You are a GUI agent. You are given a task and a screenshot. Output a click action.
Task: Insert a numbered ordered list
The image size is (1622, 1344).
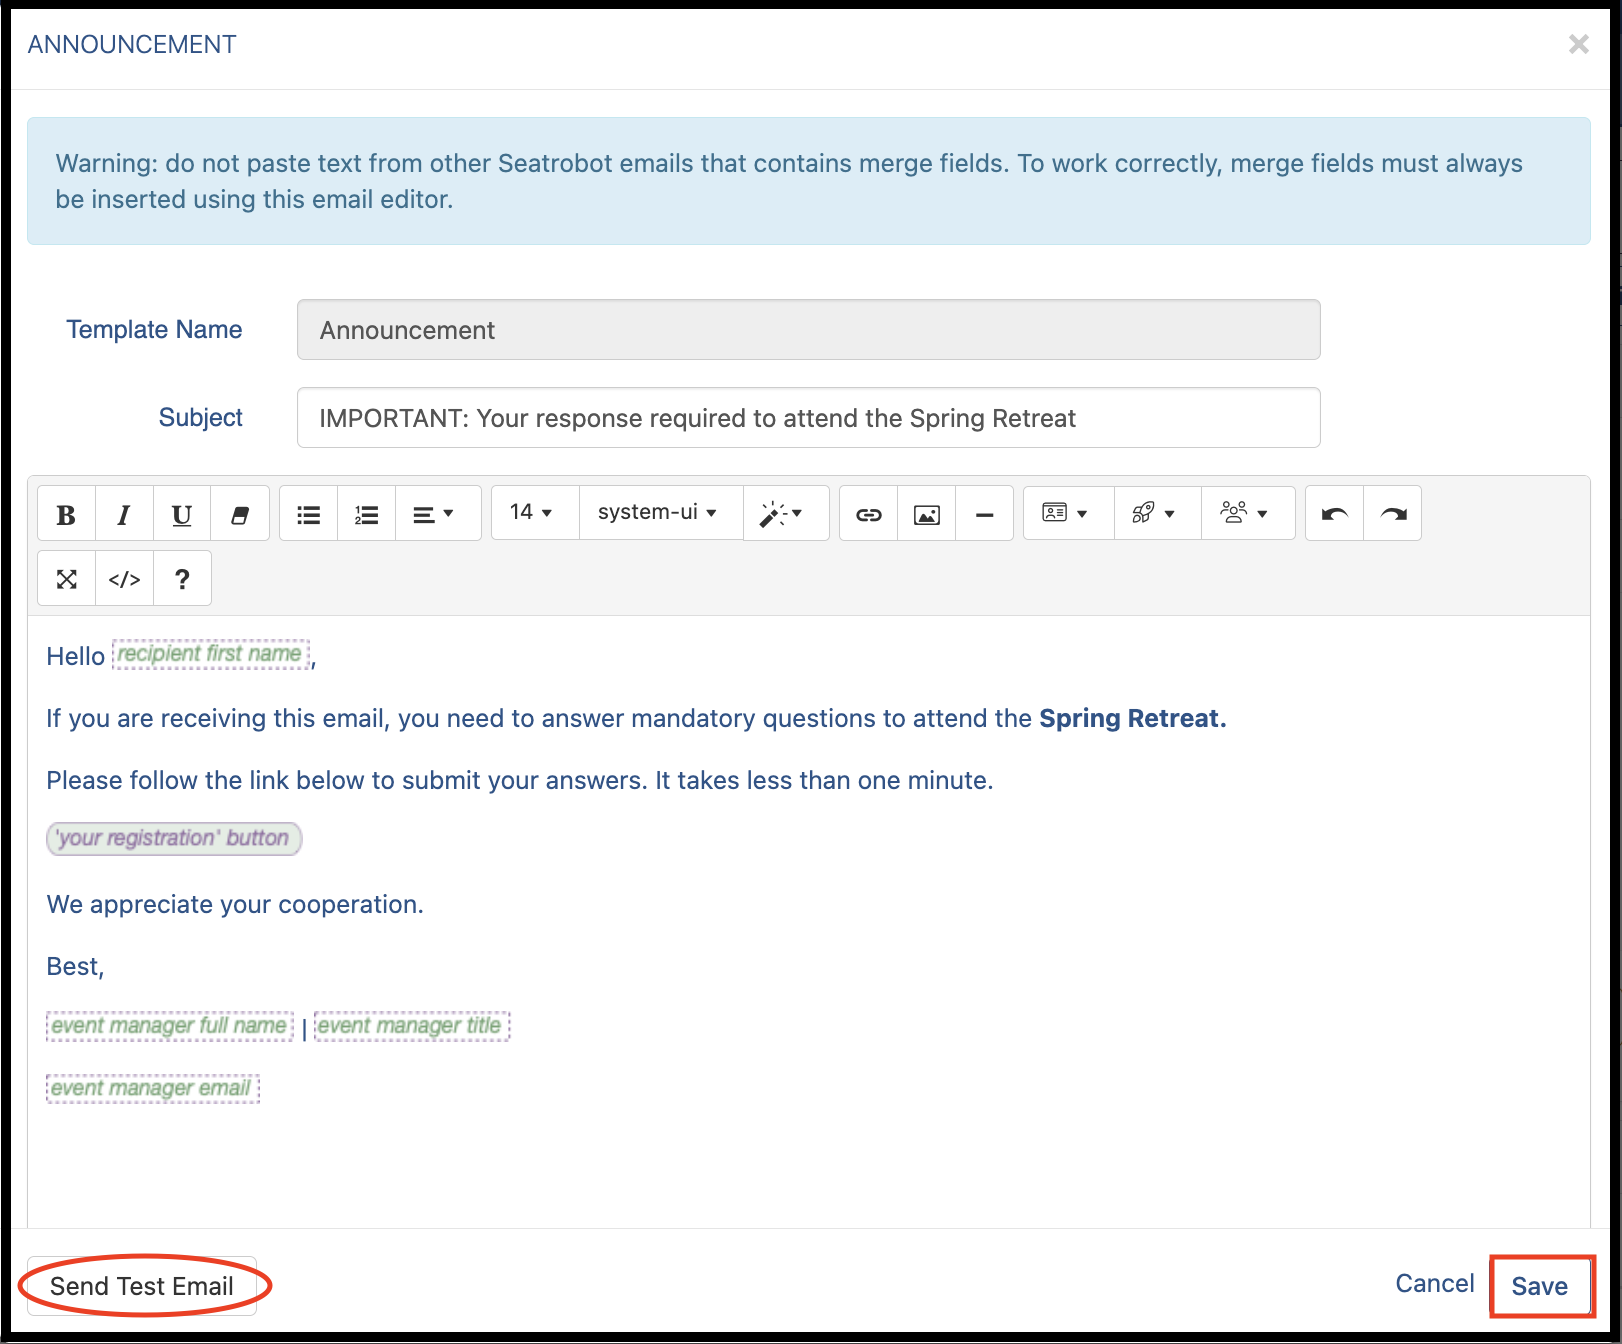click(367, 514)
